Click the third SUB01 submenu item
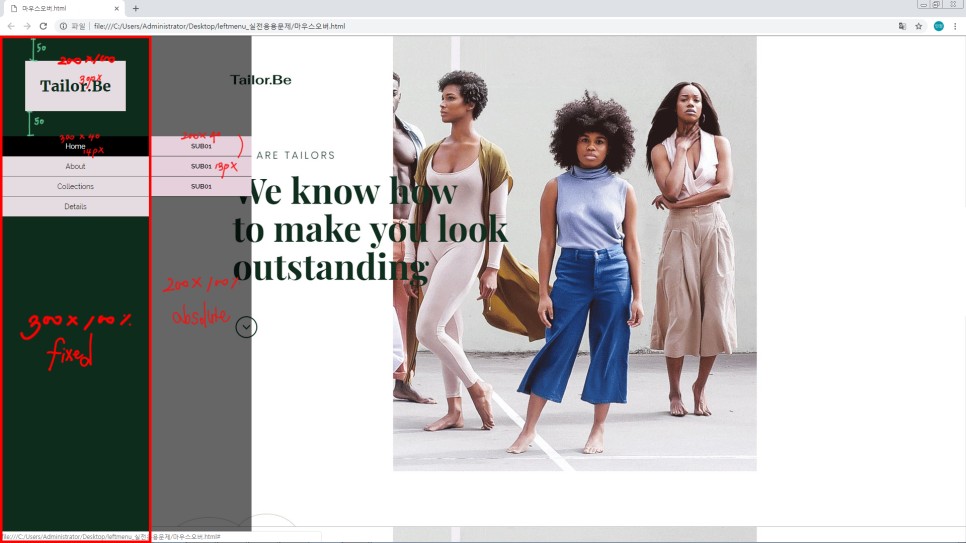 coord(201,186)
